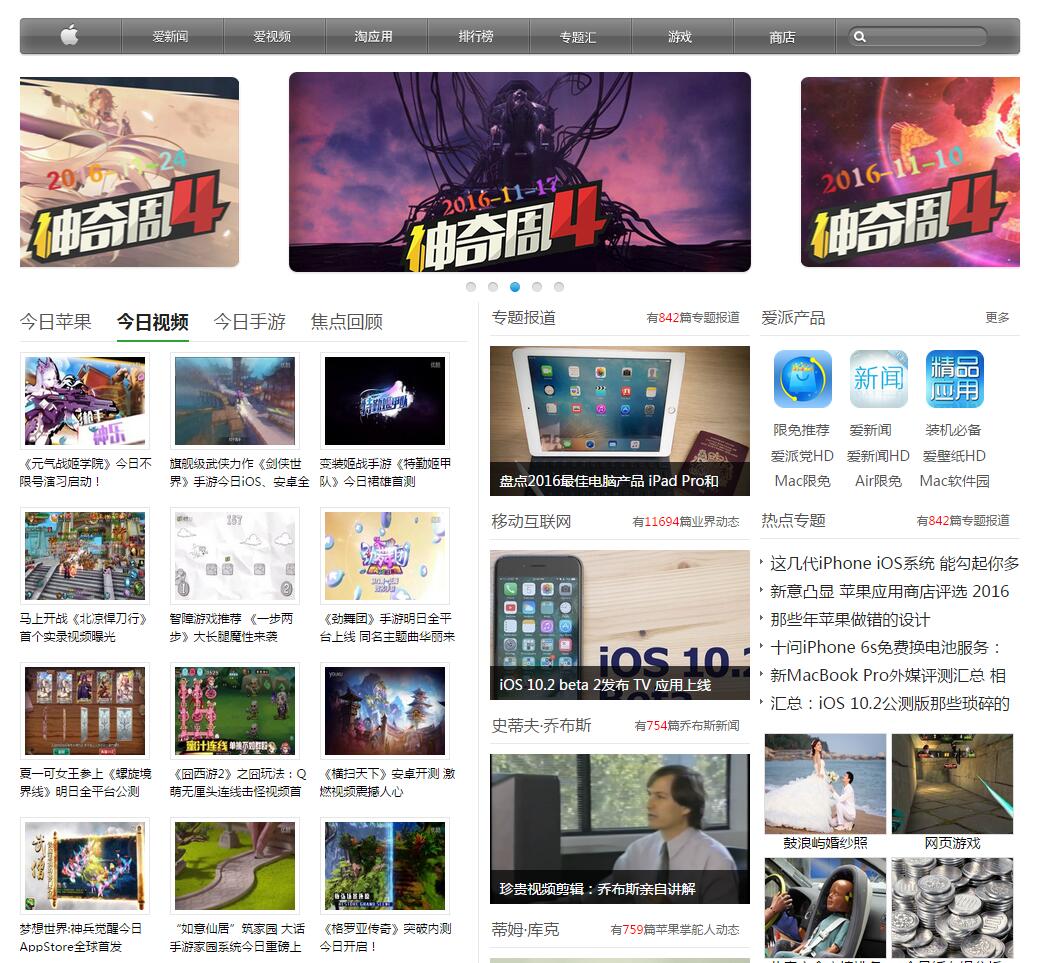Select fifth carousel dot

[559, 286]
